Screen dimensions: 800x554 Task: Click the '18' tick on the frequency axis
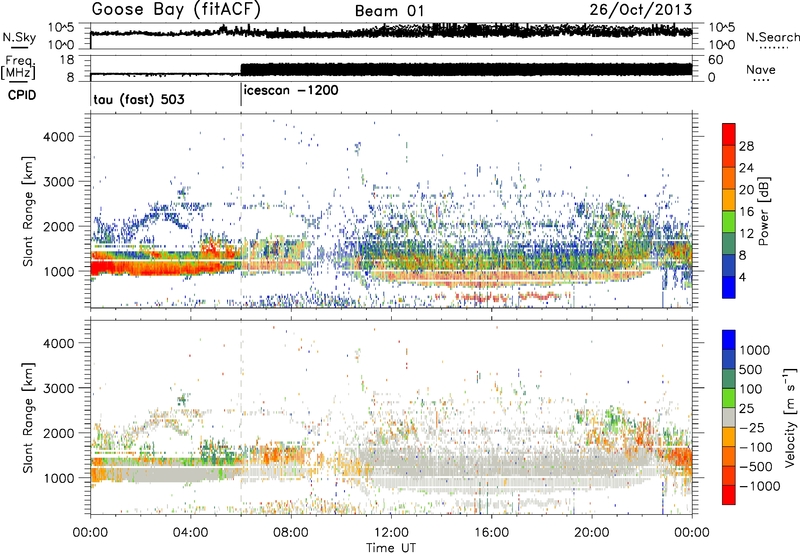tap(66, 60)
